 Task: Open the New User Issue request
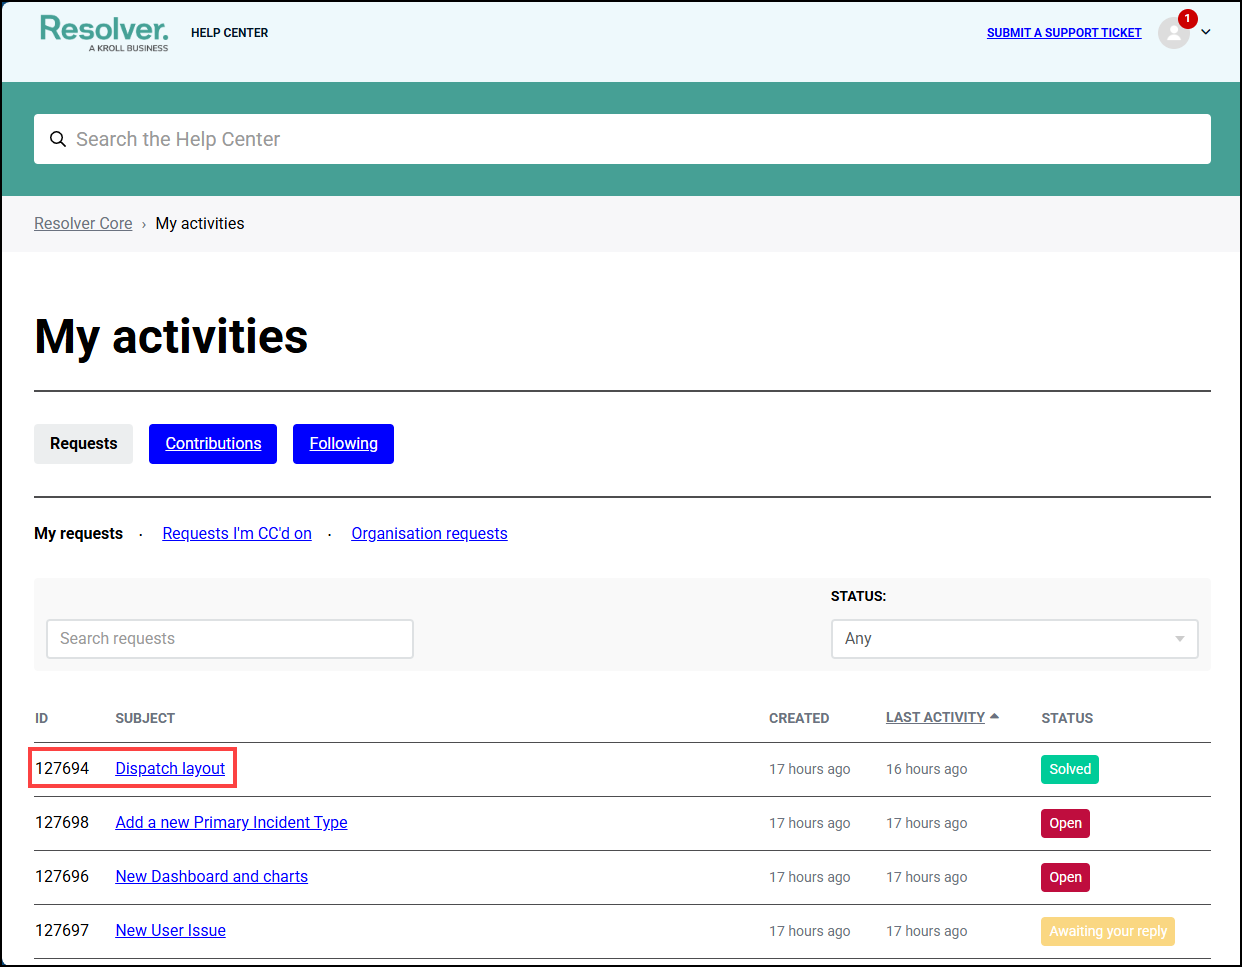tap(170, 931)
